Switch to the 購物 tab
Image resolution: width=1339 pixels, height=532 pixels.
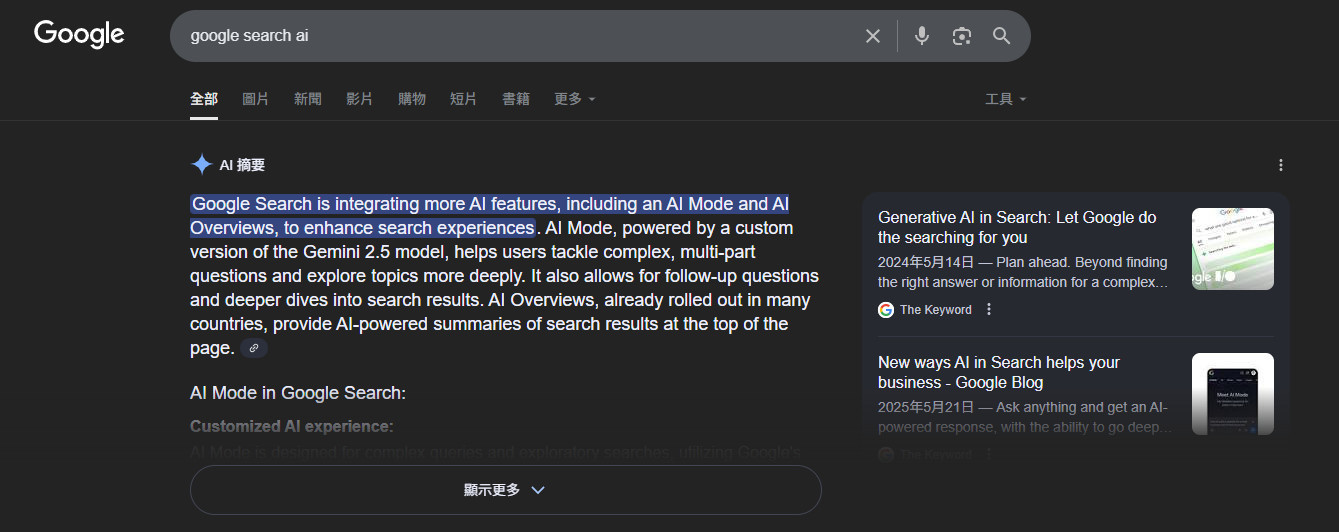point(412,99)
